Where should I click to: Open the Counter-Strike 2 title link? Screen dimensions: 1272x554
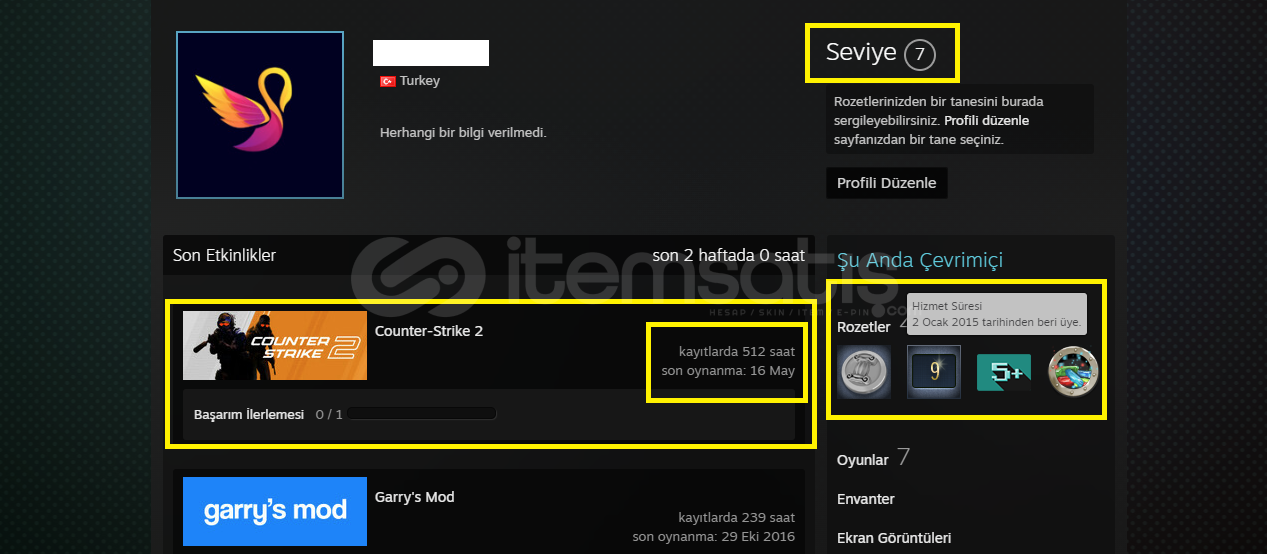coord(429,331)
